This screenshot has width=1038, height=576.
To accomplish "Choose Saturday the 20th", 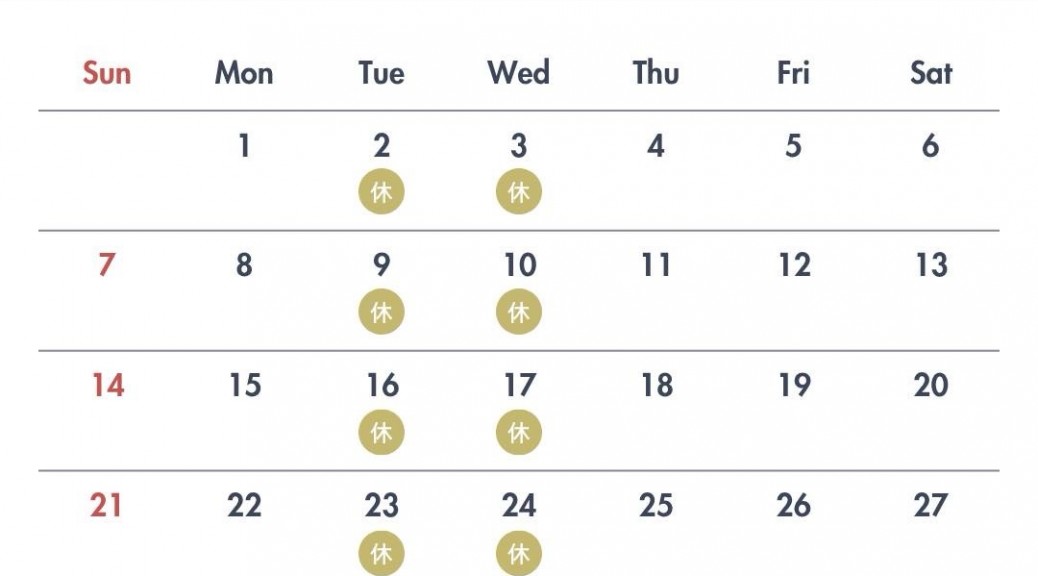I will pos(931,386).
